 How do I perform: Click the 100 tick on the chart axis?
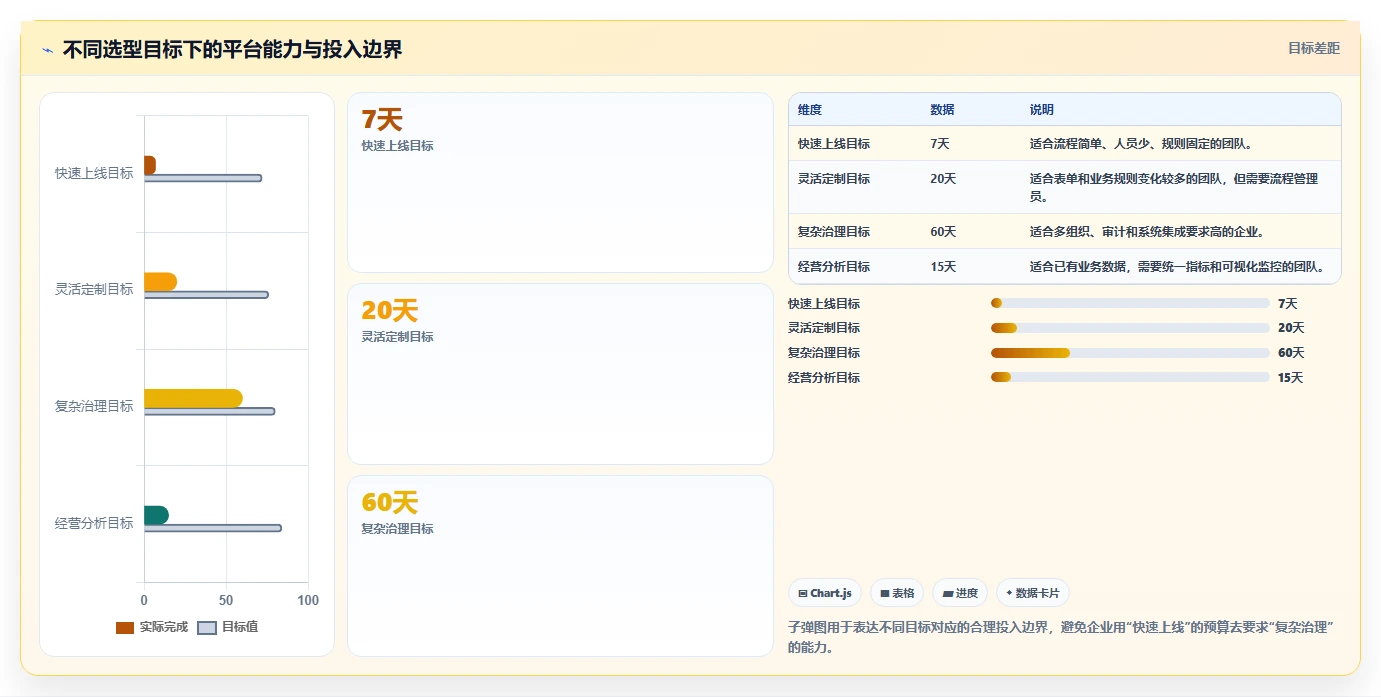pyautogui.click(x=307, y=600)
